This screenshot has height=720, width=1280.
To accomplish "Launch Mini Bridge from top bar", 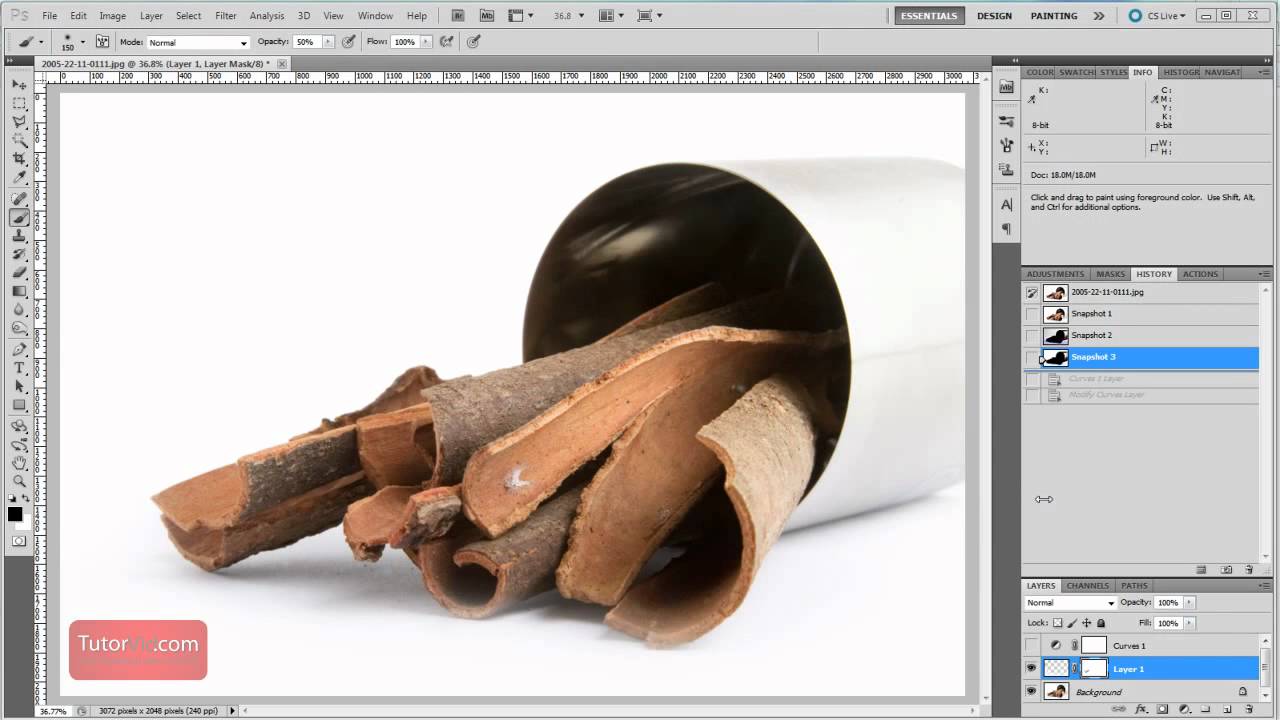I will (x=487, y=16).
